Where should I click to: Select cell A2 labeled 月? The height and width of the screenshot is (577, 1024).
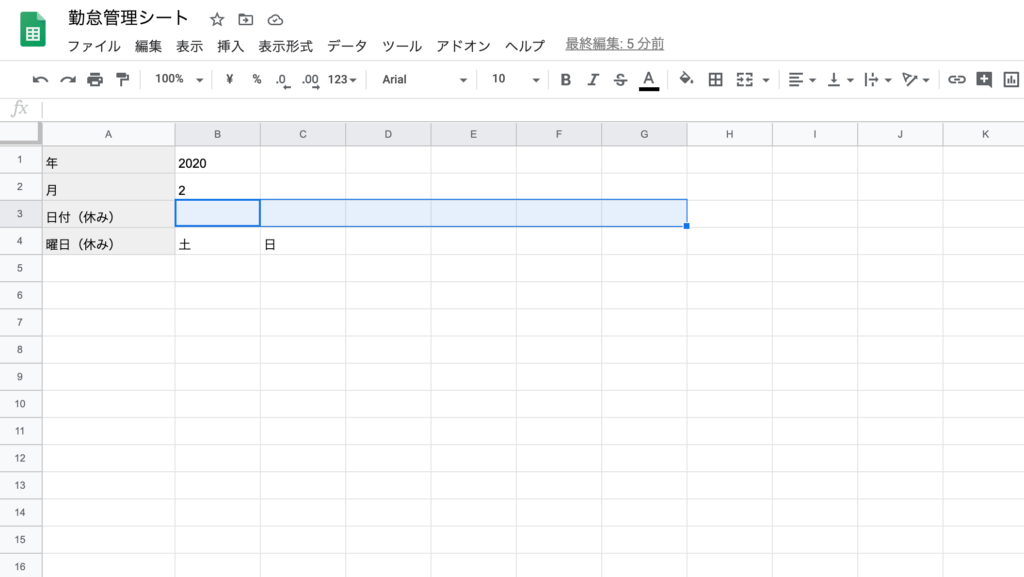[108, 187]
